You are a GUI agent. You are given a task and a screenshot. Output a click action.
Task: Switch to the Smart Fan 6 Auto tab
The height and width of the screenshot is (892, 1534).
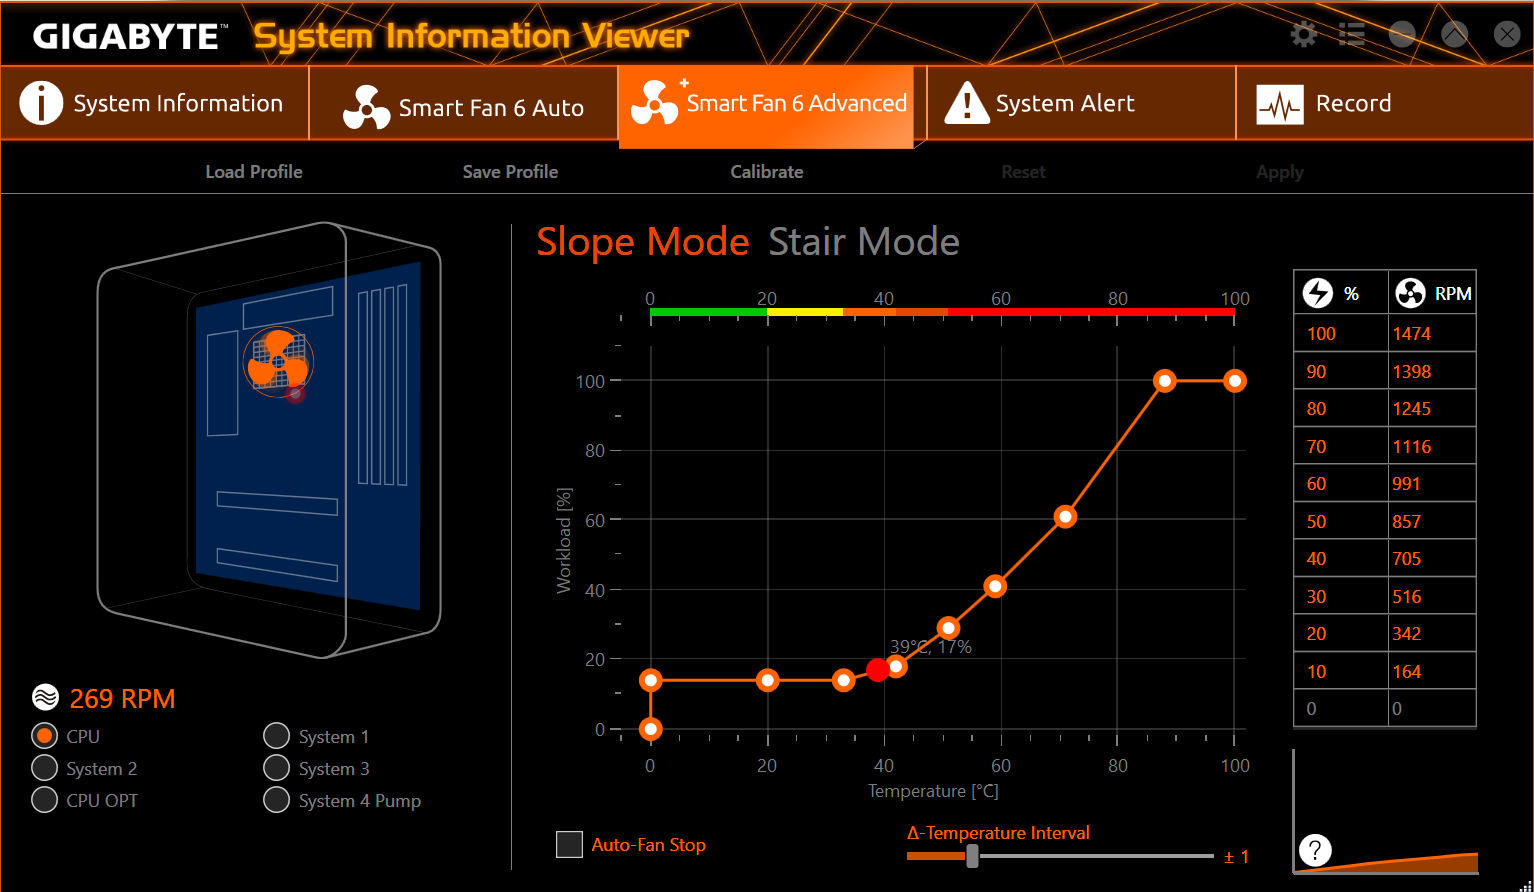tap(464, 103)
